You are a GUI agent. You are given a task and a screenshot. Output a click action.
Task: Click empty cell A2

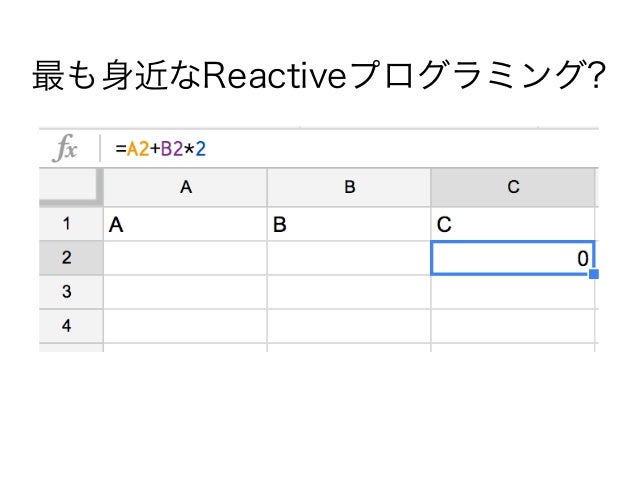click(x=186, y=258)
